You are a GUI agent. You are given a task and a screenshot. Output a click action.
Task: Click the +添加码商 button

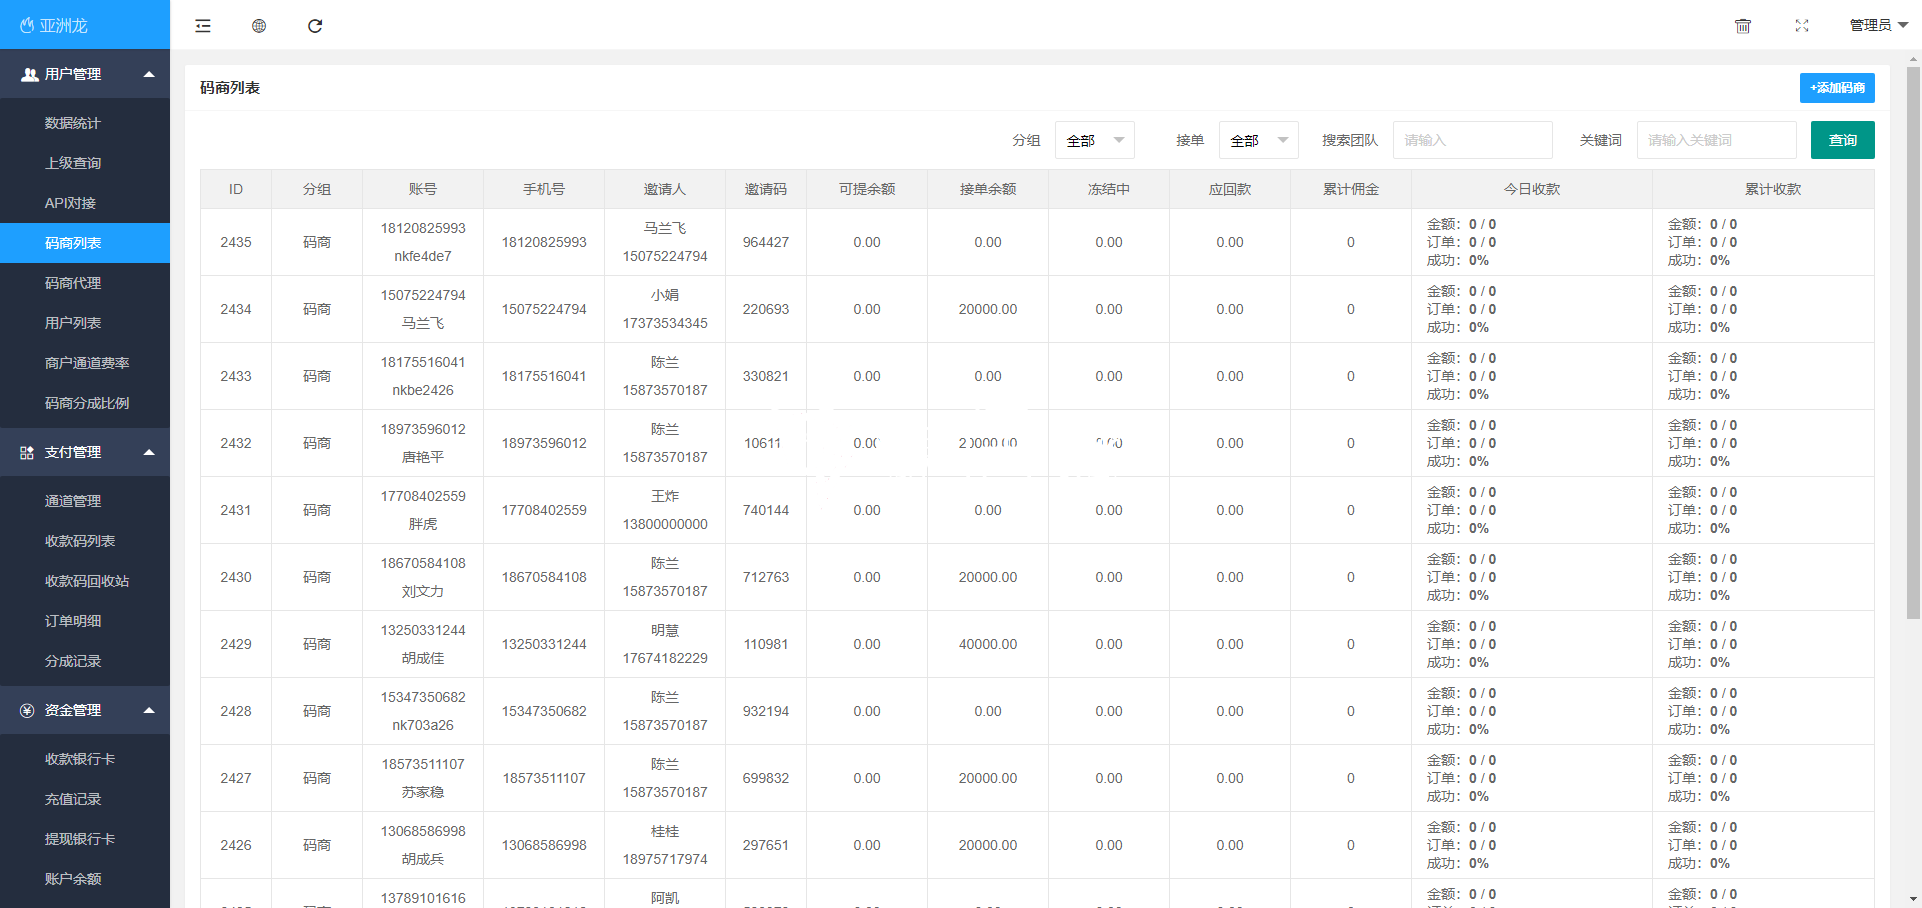pos(1837,88)
